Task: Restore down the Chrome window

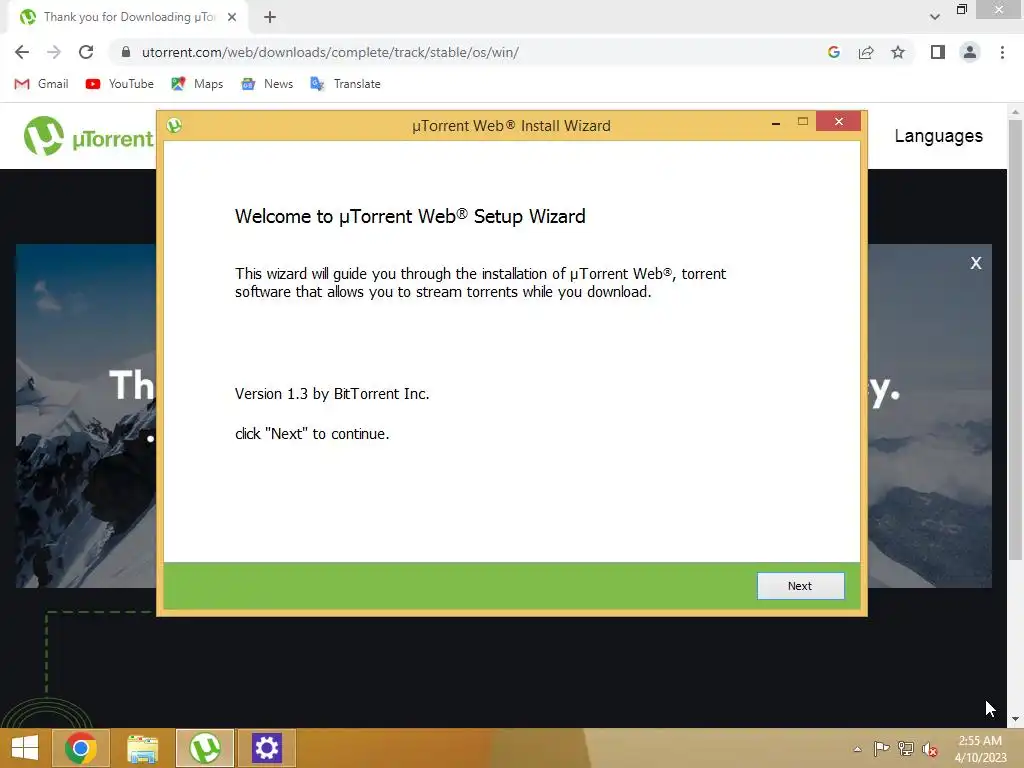Action: coord(961,9)
